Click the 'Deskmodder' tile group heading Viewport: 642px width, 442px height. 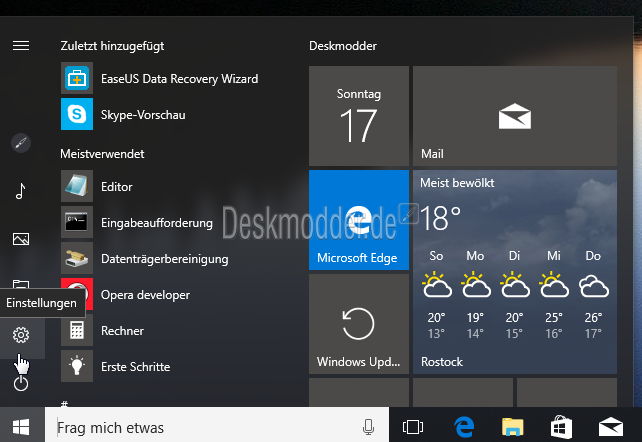tap(343, 46)
